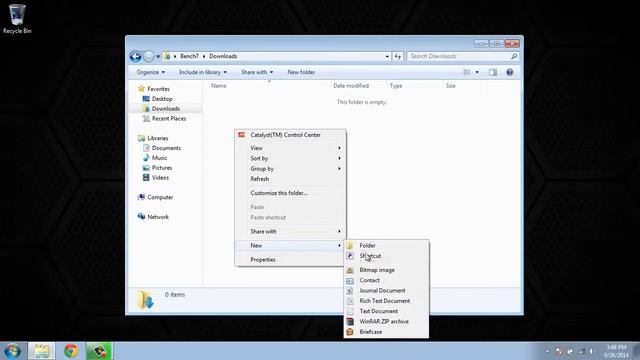
Task: Expand the context menu Share with submenu
Action: pyautogui.click(x=290, y=231)
